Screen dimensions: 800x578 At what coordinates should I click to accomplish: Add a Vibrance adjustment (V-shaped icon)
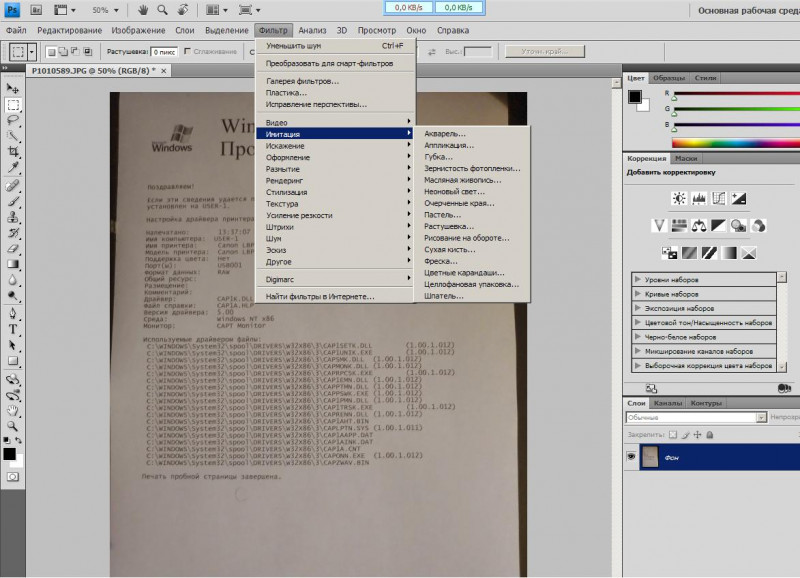tap(659, 225)
